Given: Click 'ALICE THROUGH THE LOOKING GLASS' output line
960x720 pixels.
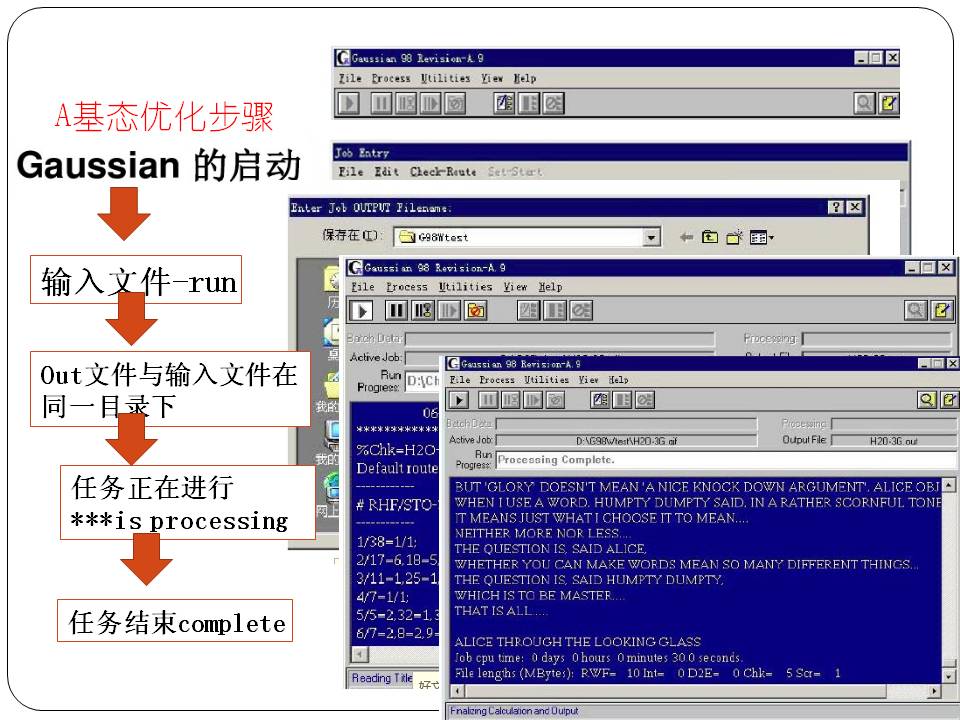Looking at the screenshot, I should click(577, 642).
